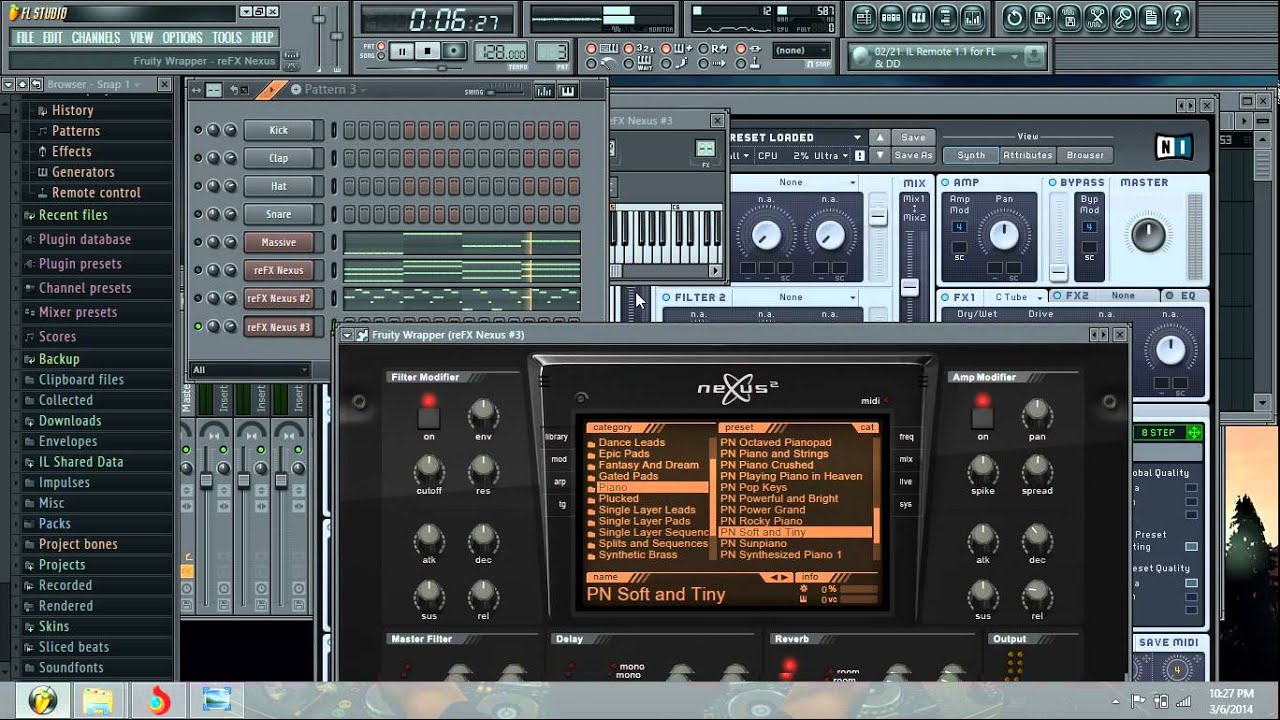The width and height of the screenshot is (1280, 720).
Task: Mute the Kick channel with its green LED
Action: (198, 130)
